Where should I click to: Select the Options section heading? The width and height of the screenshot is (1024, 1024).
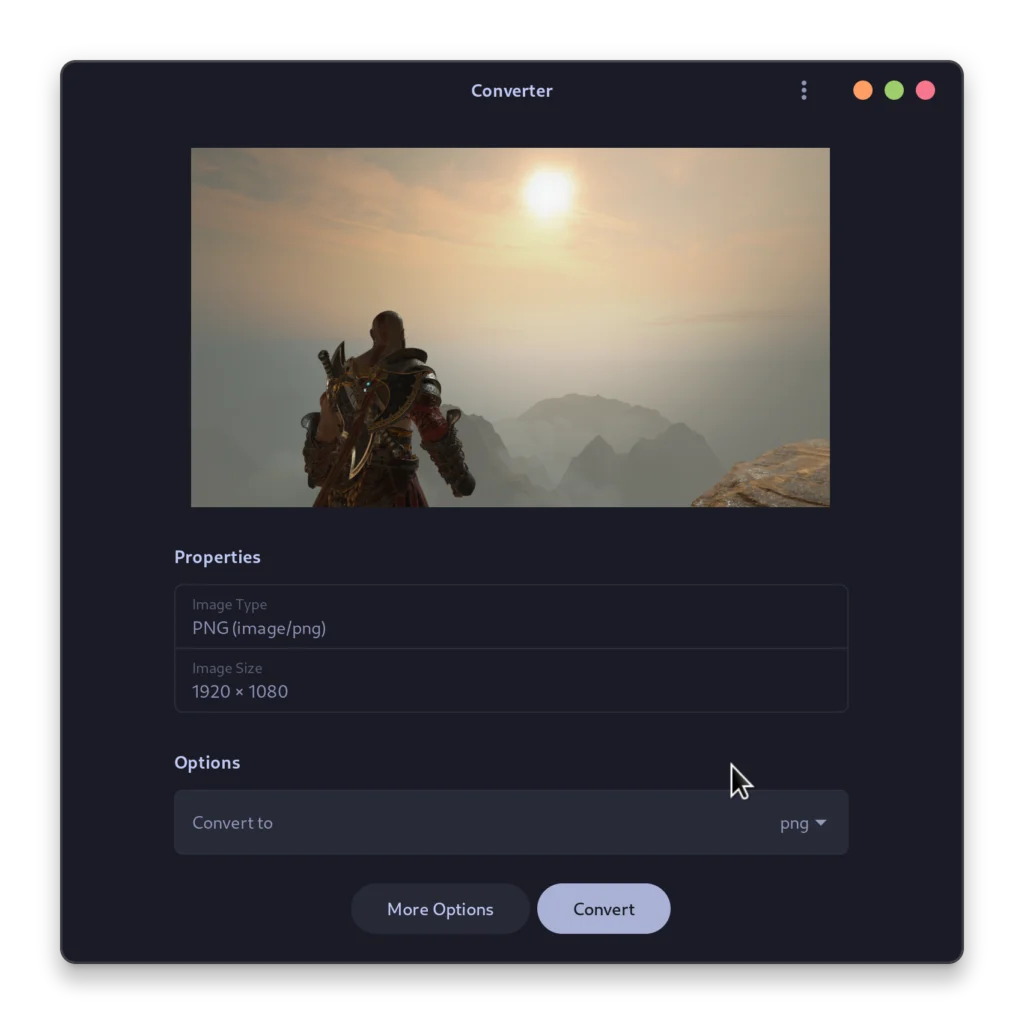pyautogui.click(x=207, y=762)
